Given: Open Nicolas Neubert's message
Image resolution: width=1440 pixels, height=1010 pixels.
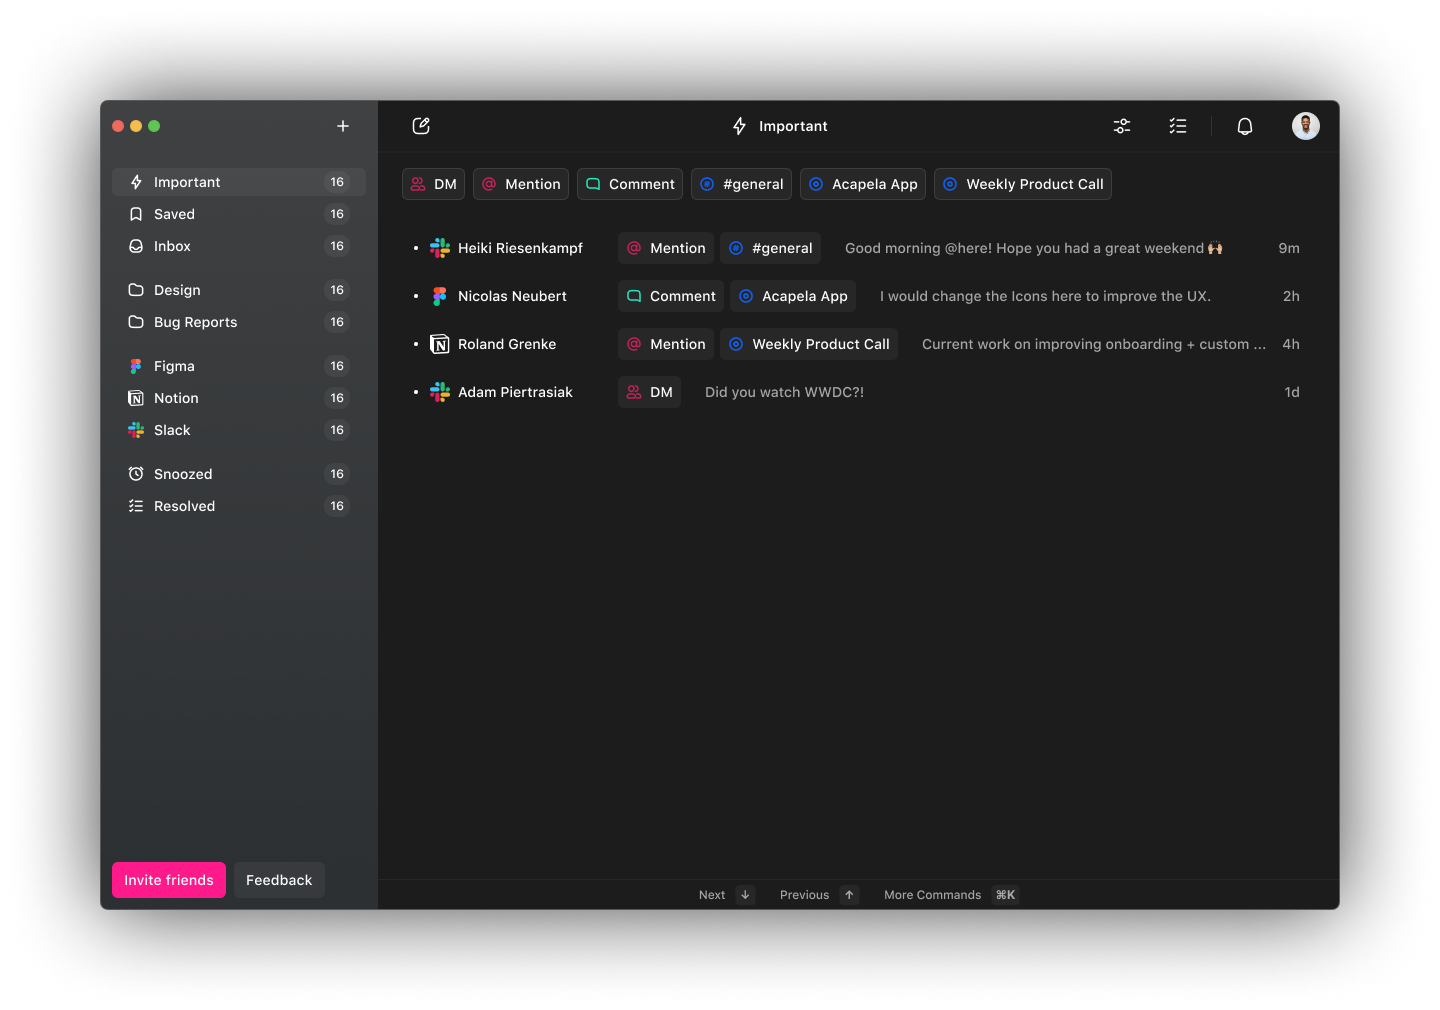Looking at the screenshot, I should tap(857, 296).
